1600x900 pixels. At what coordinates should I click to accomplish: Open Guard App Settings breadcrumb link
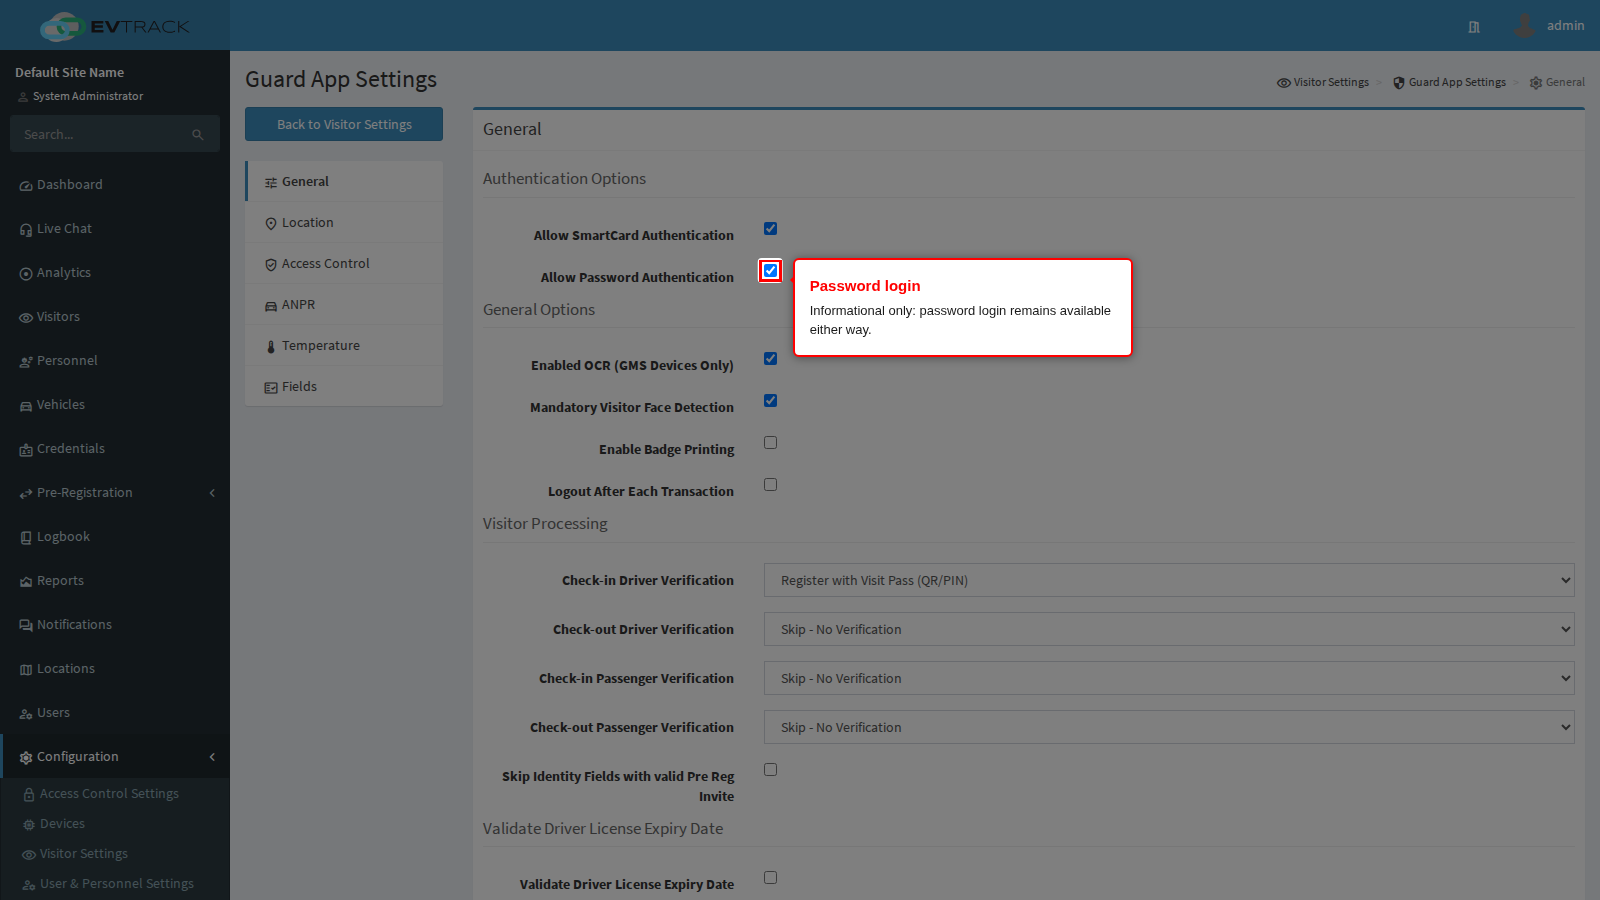(1449, 82)
